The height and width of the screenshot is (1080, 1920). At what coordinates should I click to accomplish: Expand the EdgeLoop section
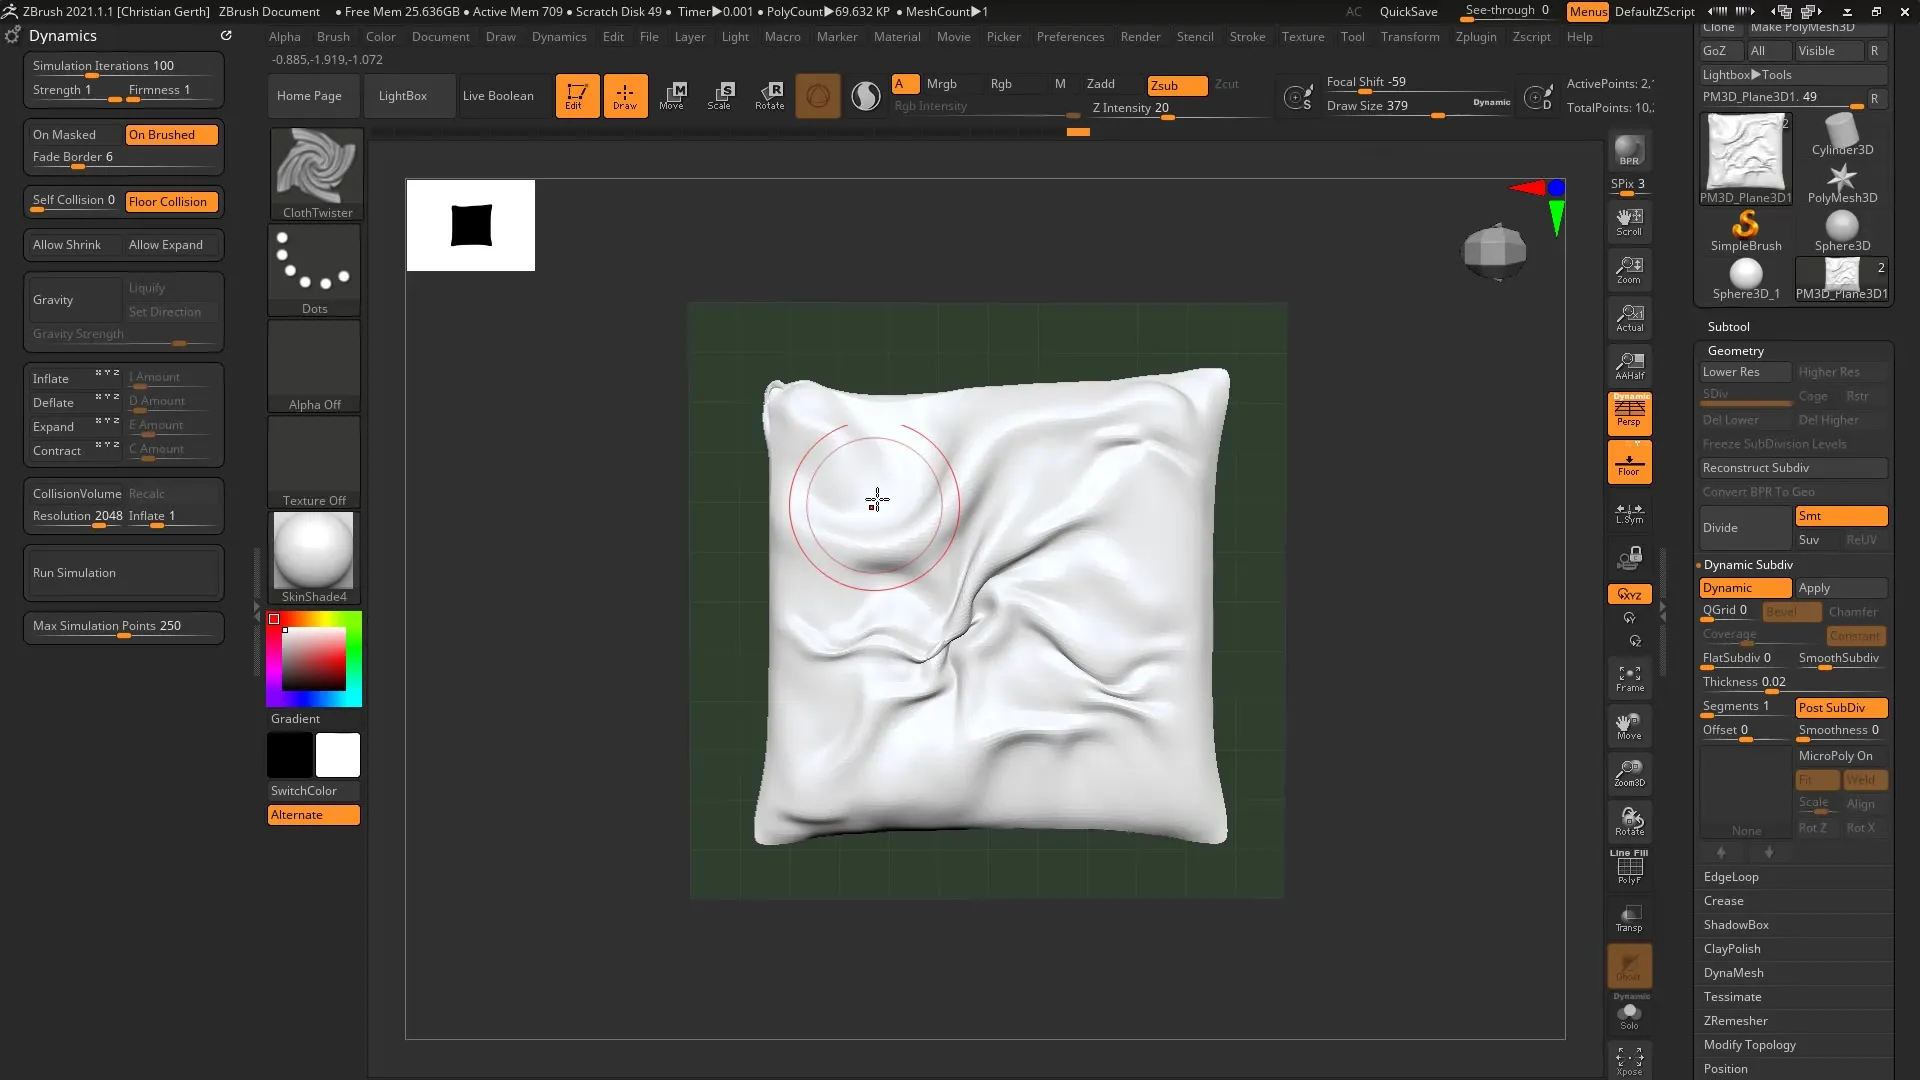[x=1731, y=877]
